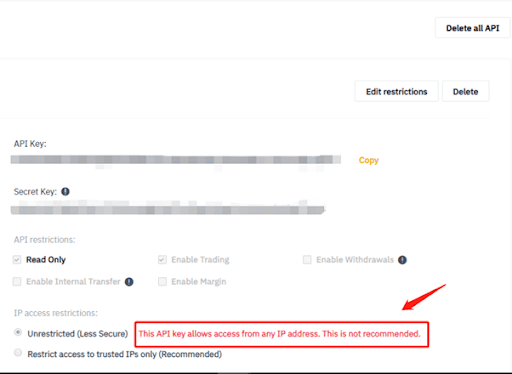Select Restrict access to trusted IPs only

(18, 353)
